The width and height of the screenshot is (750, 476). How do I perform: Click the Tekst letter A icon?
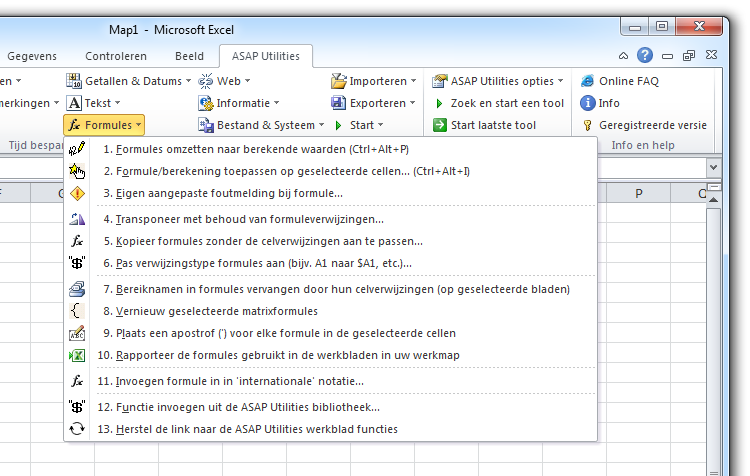pyautogui.click(x=74, y=103)
